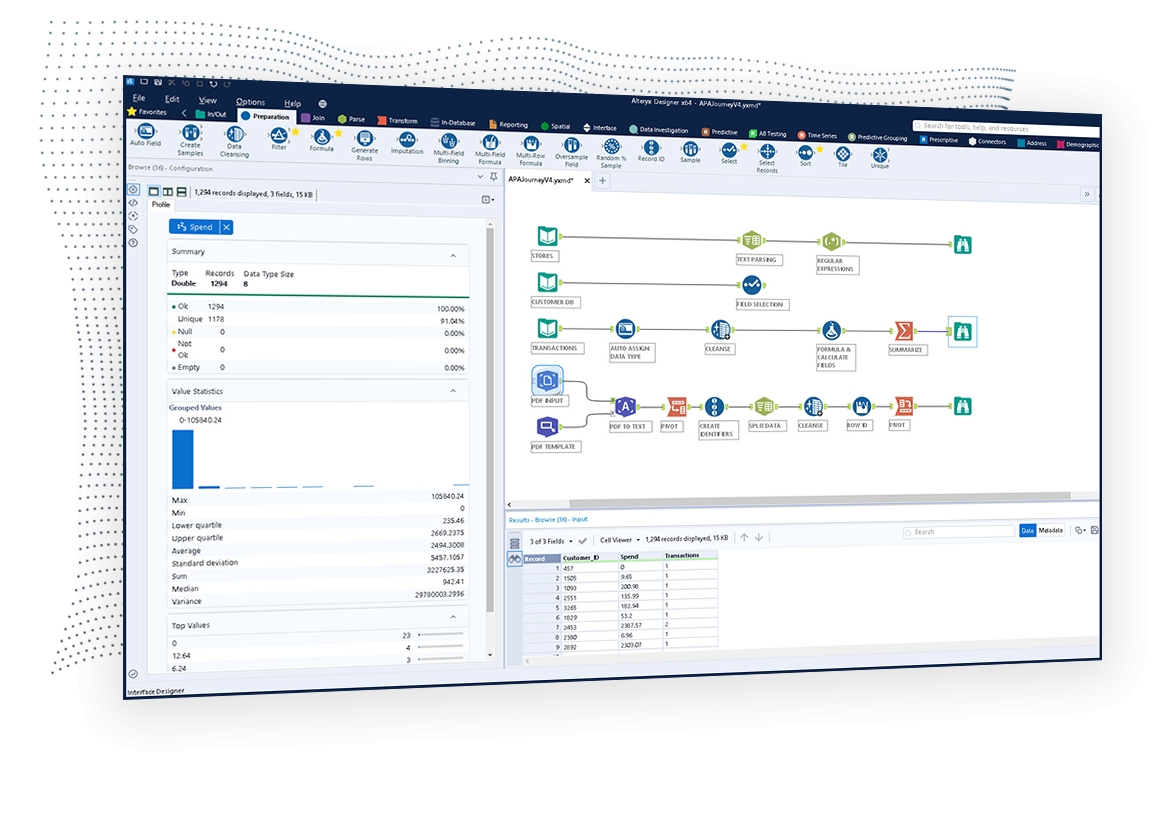Screen dimensions: 1163x818
Task: Click the TEXT PARSING node on canvas
Action: point(751,240)
